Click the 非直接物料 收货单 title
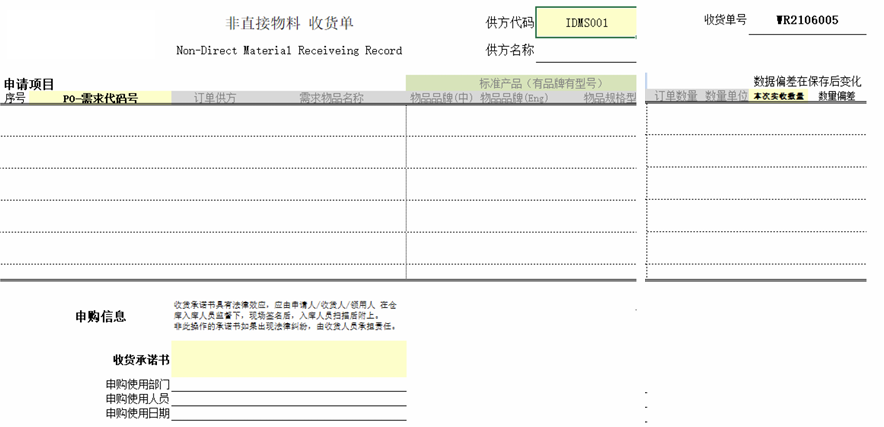The image size is (884, 427). tap(288, 22)
